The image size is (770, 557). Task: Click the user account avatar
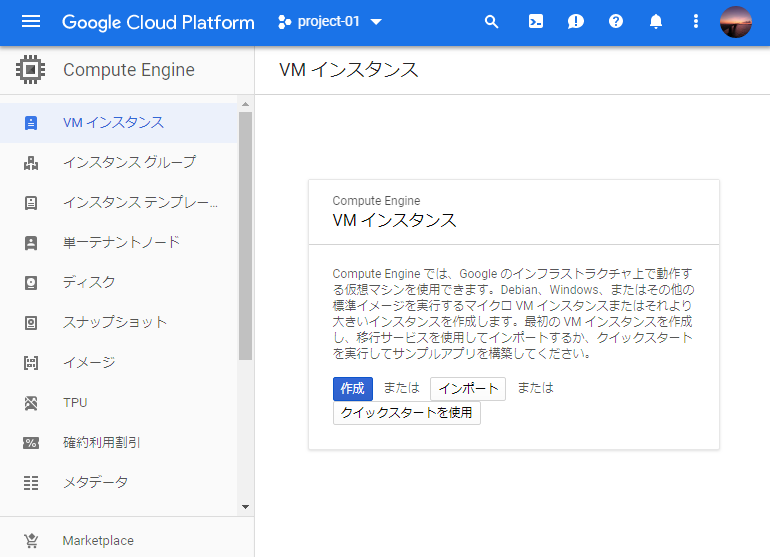click(736, 22)
